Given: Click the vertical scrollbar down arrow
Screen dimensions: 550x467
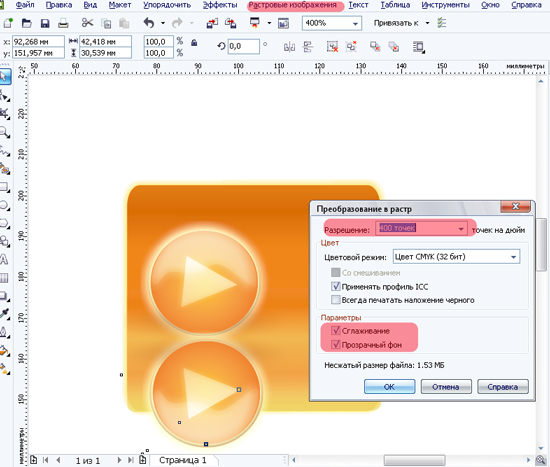Looking at the screenshot, I should (541, 448).
